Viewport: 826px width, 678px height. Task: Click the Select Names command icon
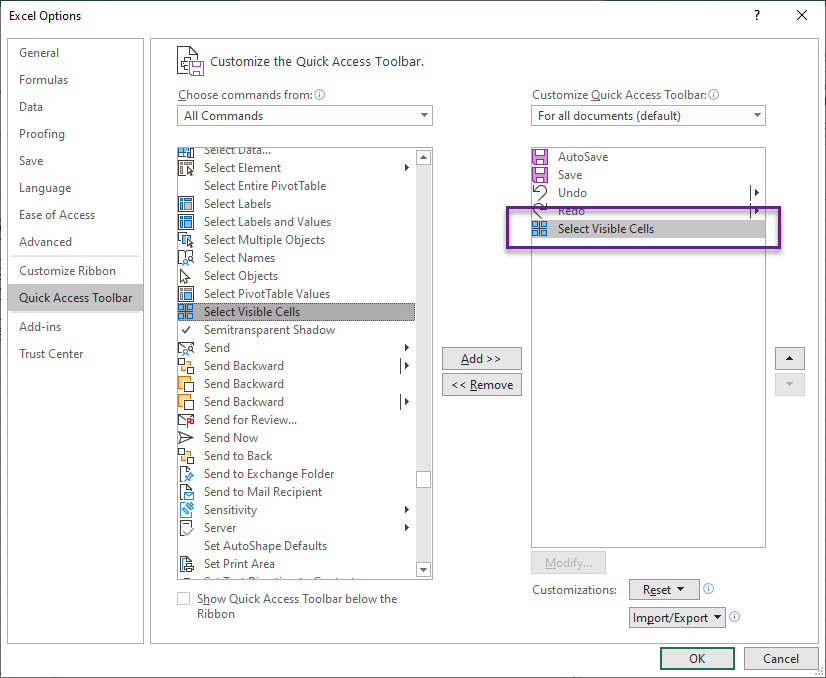[186, 258]
